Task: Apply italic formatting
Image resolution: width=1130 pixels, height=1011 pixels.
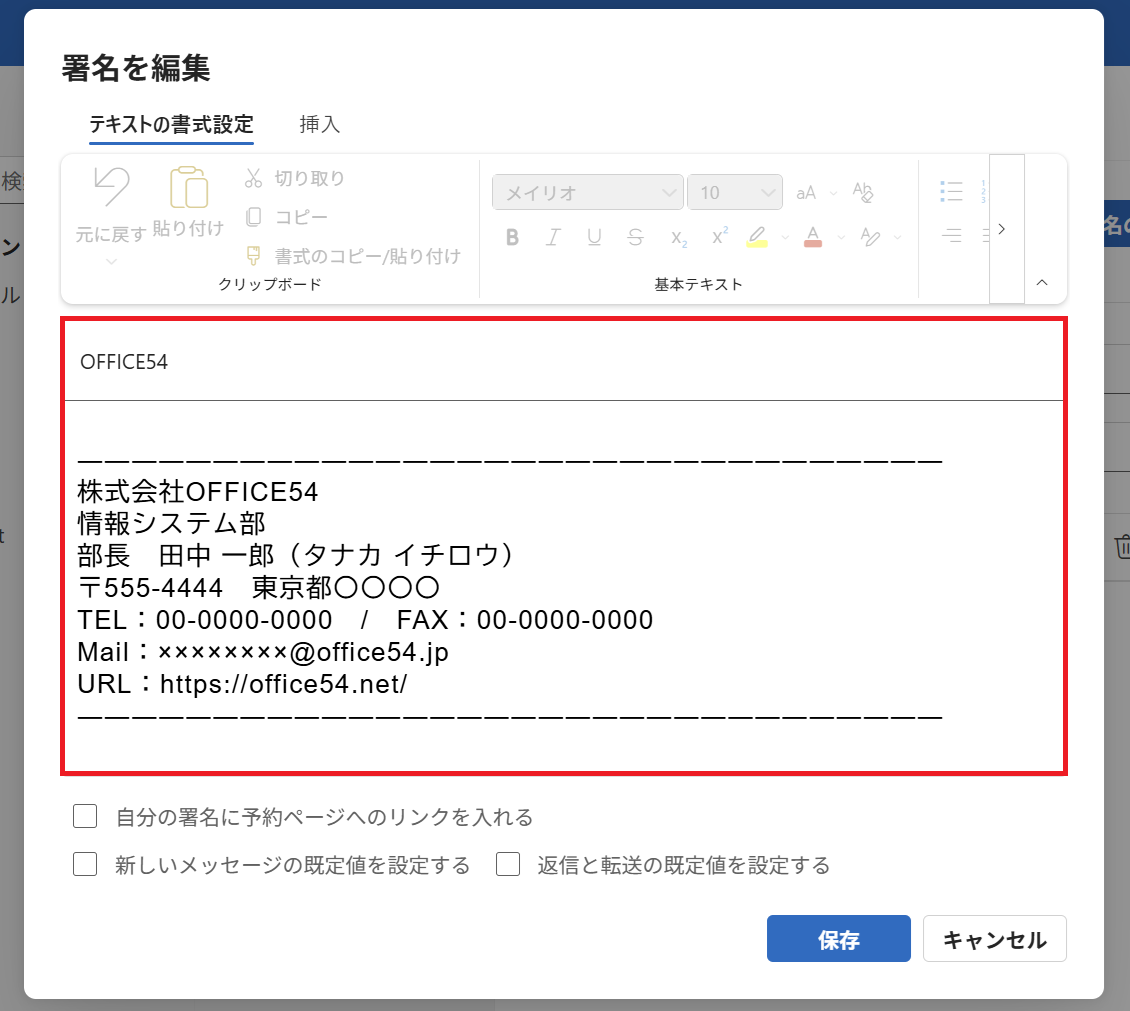Action: click(x=553, y=237)
